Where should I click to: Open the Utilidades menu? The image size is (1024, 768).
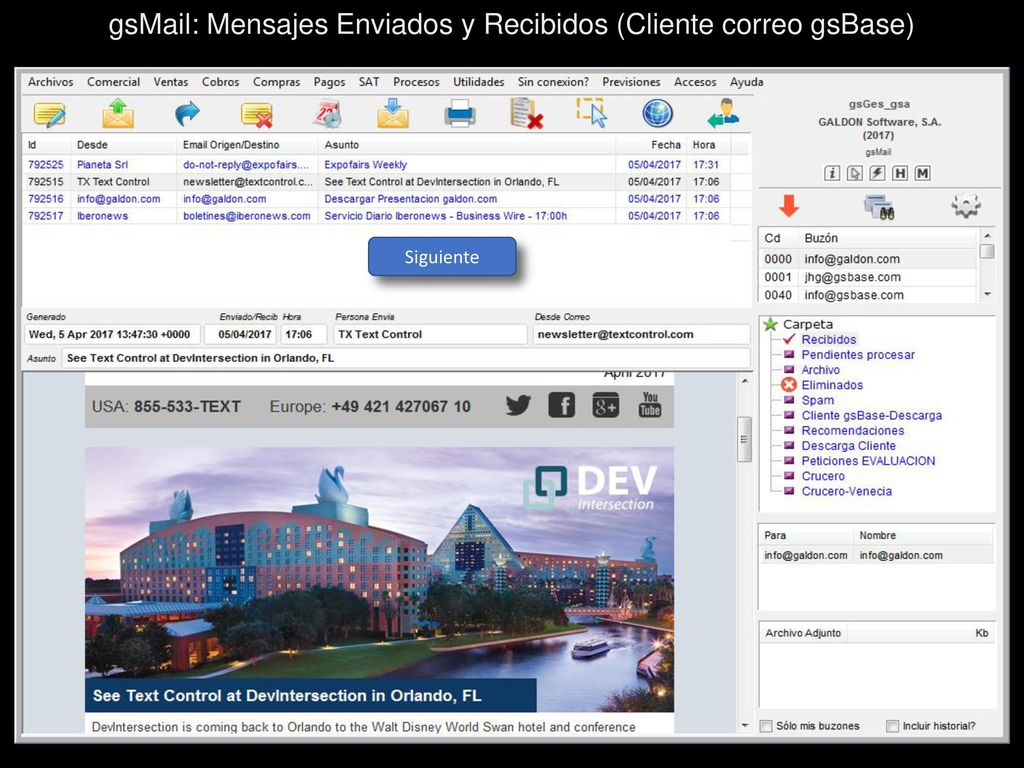(x=479, y=82)
